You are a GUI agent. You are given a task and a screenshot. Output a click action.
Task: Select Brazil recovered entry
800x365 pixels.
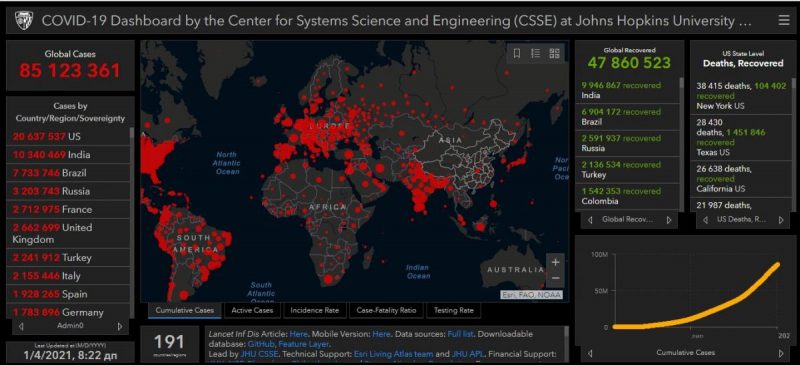628,117
